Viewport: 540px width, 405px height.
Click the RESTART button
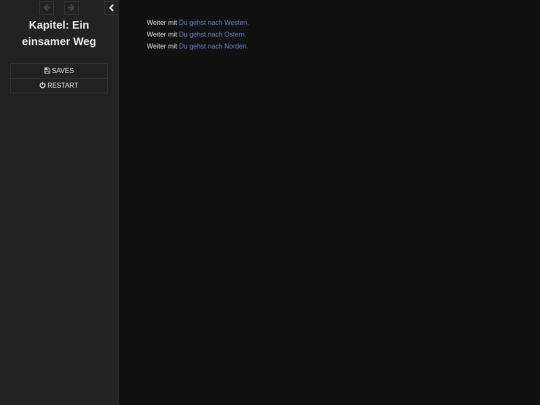click(x=59, y=85)
